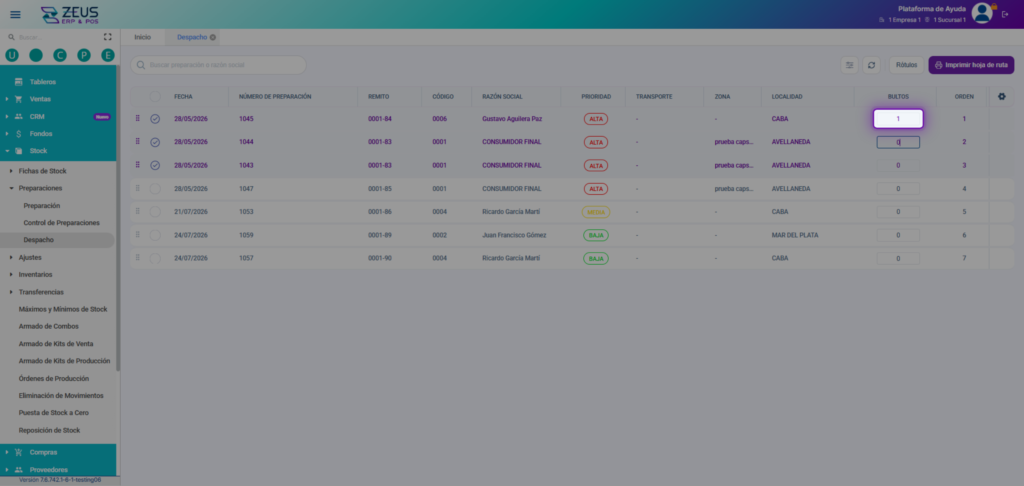Click the logout icon

pos(1005,14)
